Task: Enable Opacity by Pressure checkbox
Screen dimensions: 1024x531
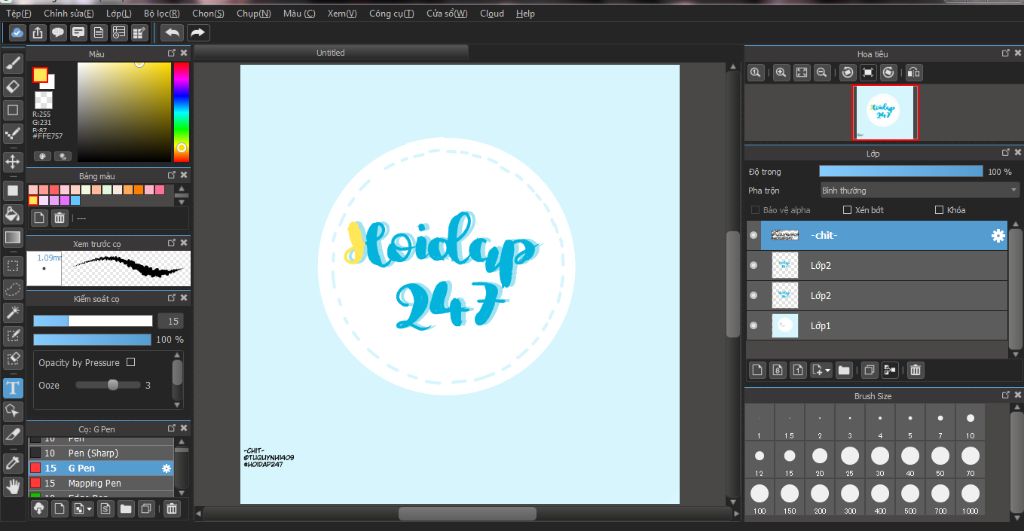Action: pyautogui.click(x=131, y=362)
